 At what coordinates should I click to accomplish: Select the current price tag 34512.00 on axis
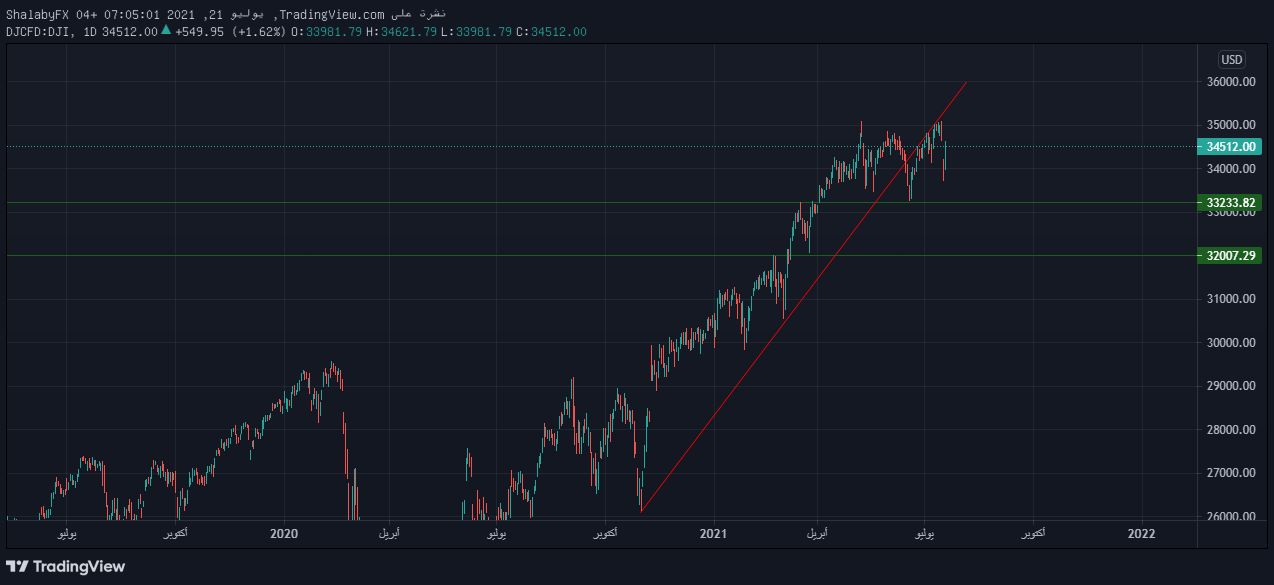[1230, 146]
